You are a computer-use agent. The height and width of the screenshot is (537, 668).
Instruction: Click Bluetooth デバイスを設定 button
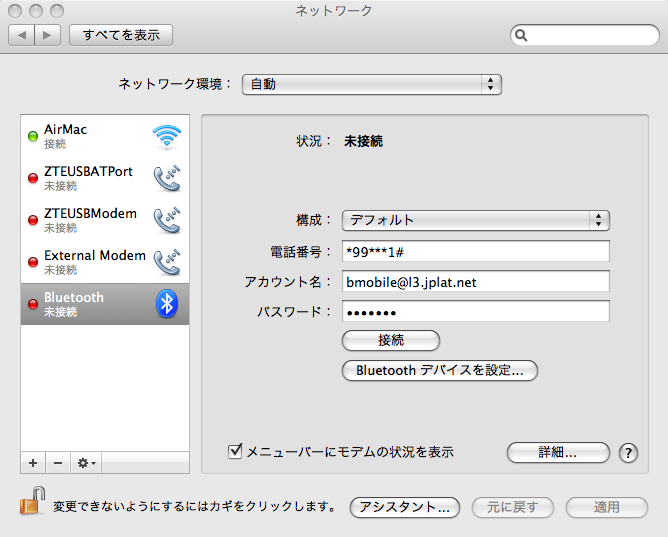coord(440,370)
